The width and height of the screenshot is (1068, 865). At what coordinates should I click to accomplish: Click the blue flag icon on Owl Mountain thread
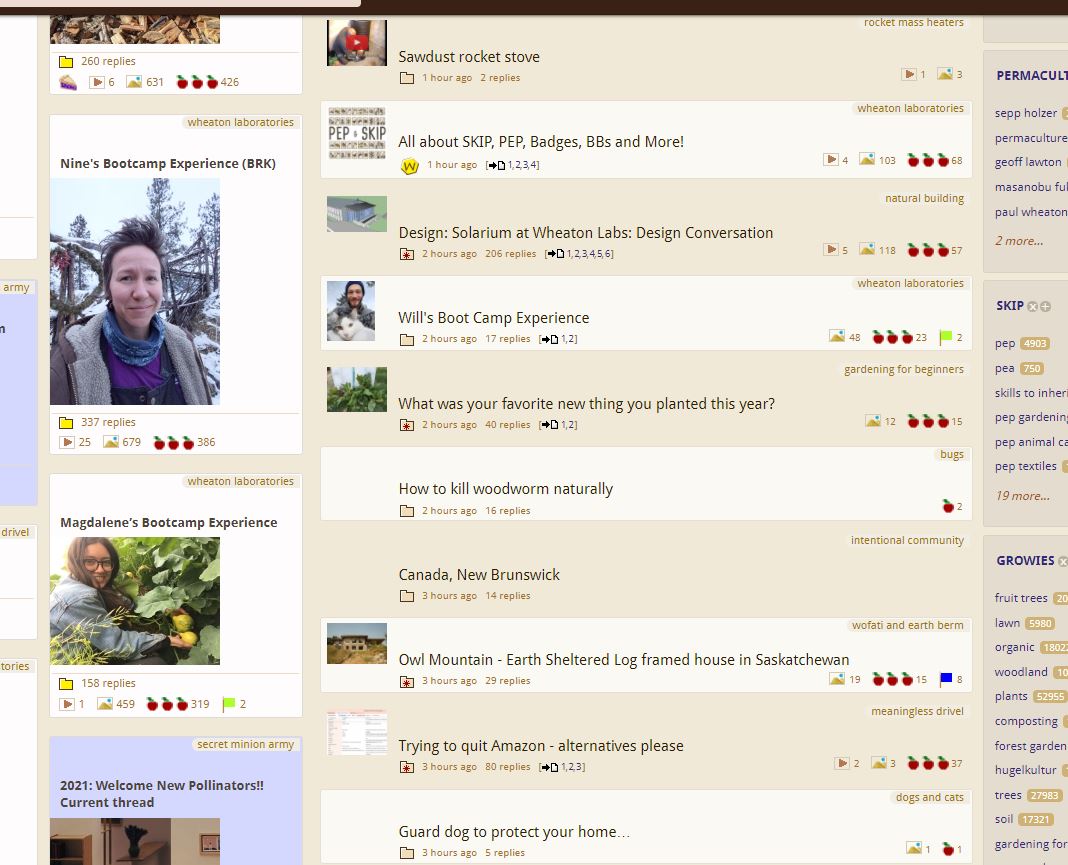click(x=946, y=680)
